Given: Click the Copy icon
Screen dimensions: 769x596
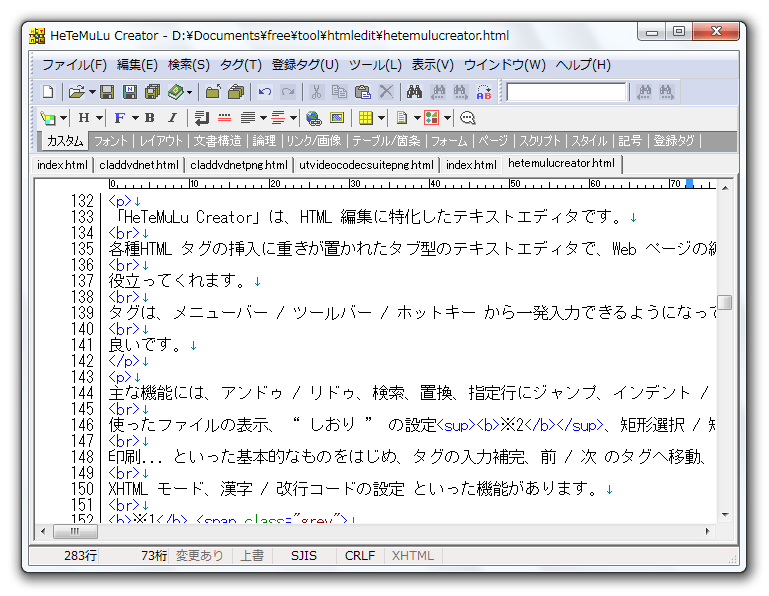Looking at the screenshot, I should [339, 92].
